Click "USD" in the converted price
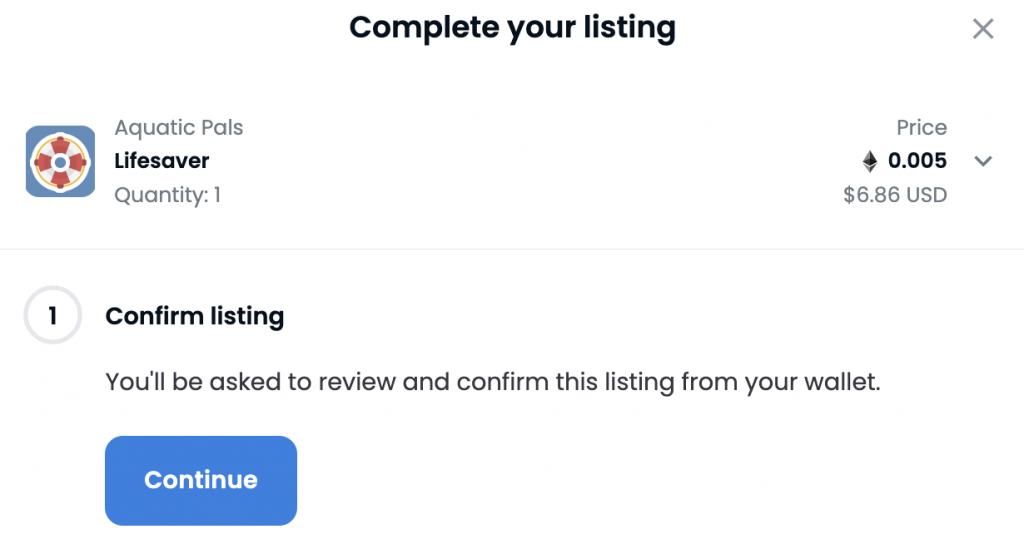 coord(925,195)
